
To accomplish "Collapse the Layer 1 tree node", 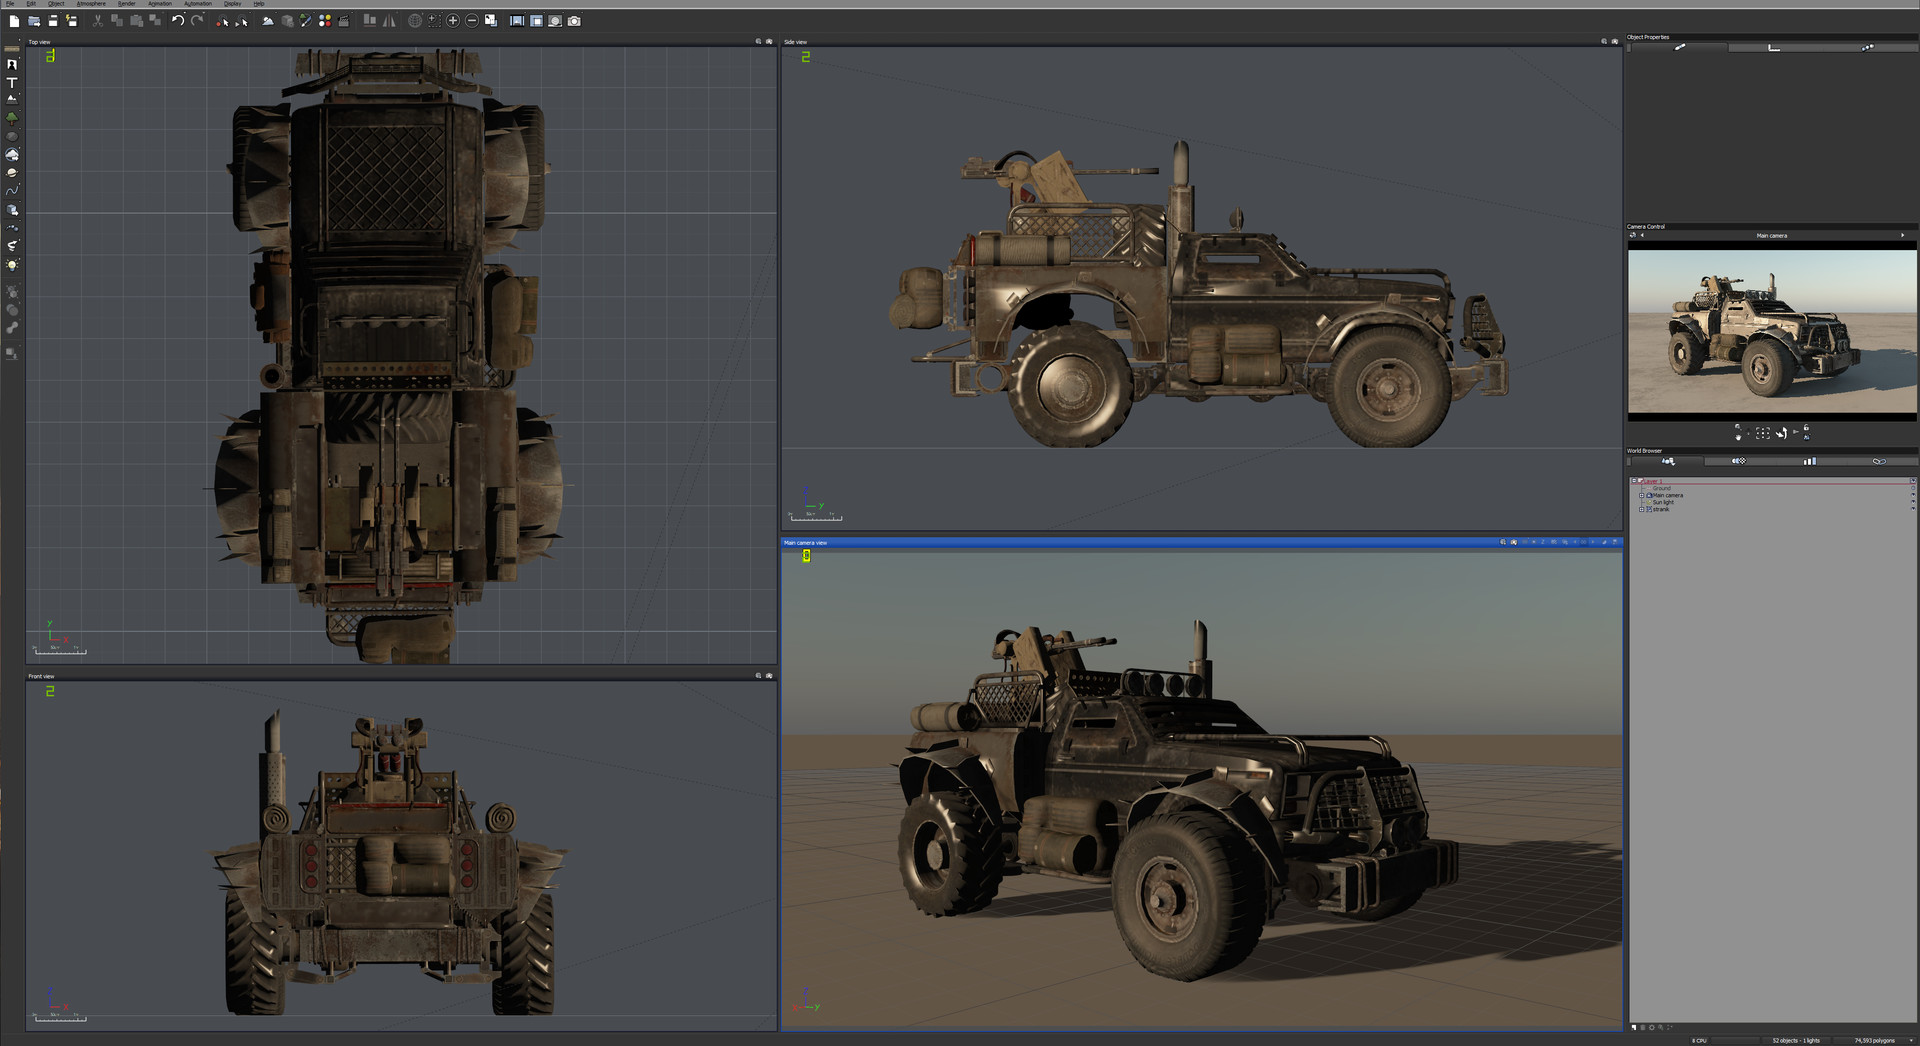I will point(1634,481).
